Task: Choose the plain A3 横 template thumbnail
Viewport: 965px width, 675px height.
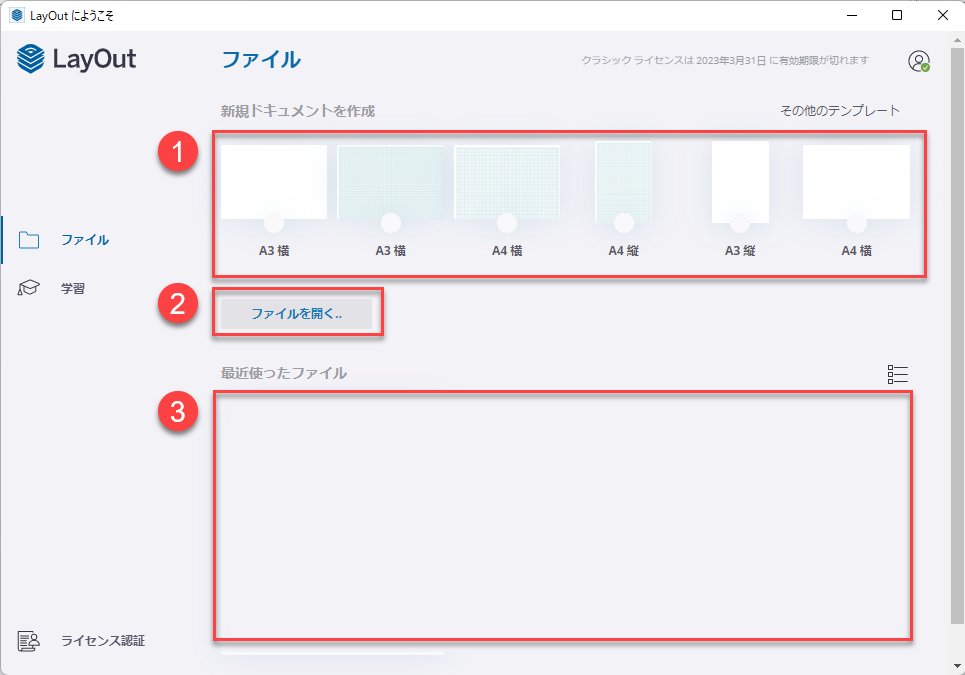Action: coord(274,180)
